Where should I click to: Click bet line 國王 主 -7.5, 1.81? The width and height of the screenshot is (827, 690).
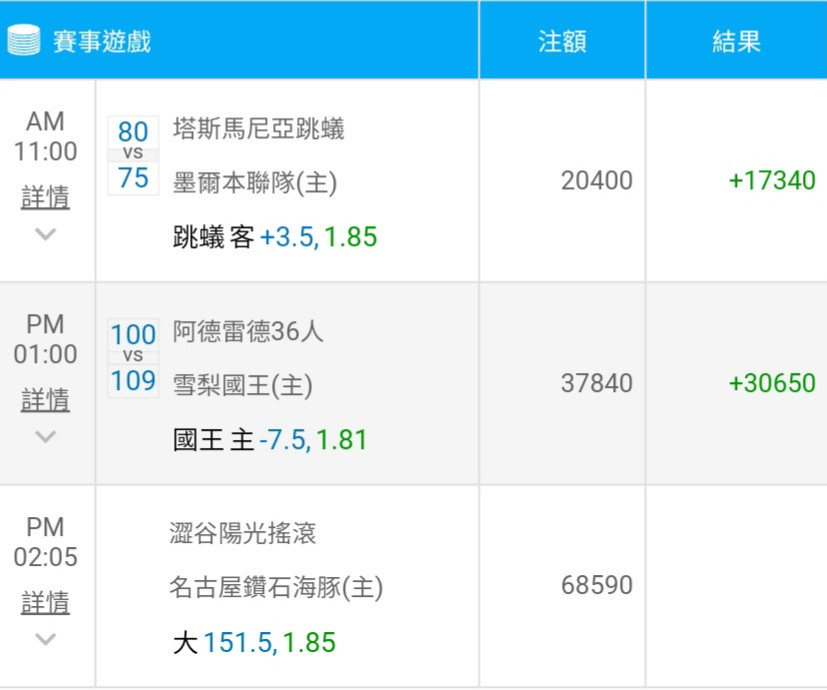click(270, 440)
